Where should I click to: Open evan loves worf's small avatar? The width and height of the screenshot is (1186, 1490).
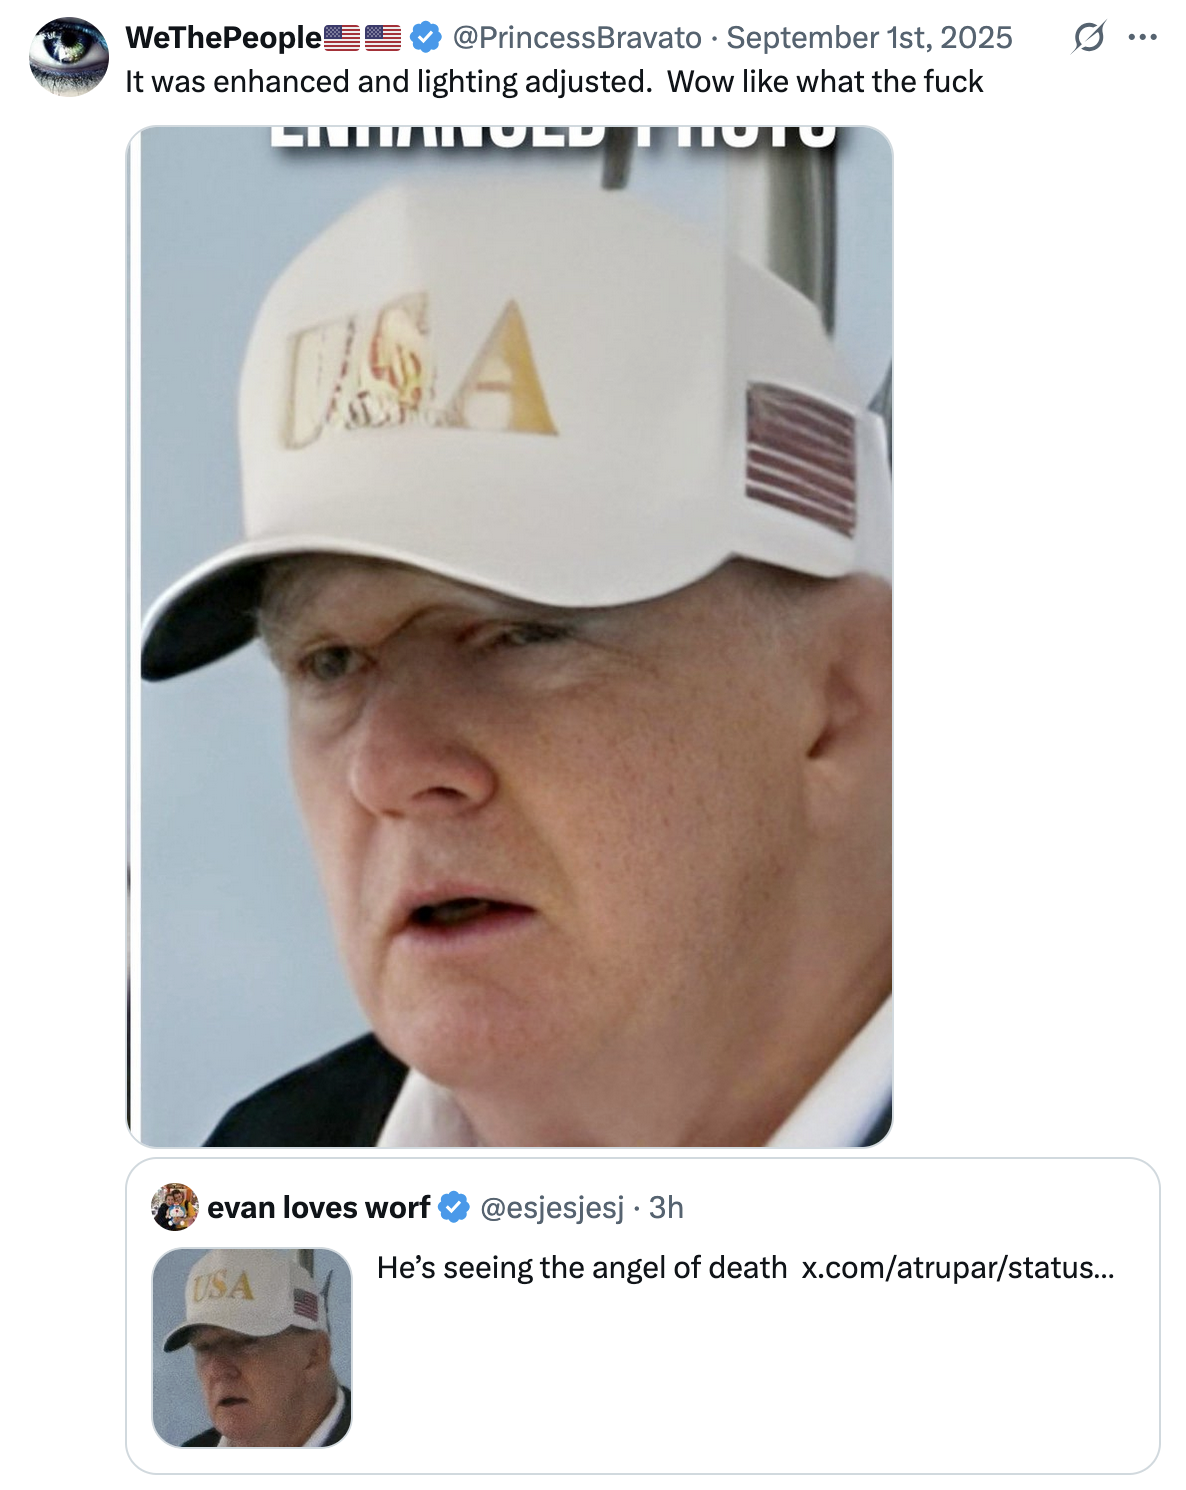coord(175,1207)
